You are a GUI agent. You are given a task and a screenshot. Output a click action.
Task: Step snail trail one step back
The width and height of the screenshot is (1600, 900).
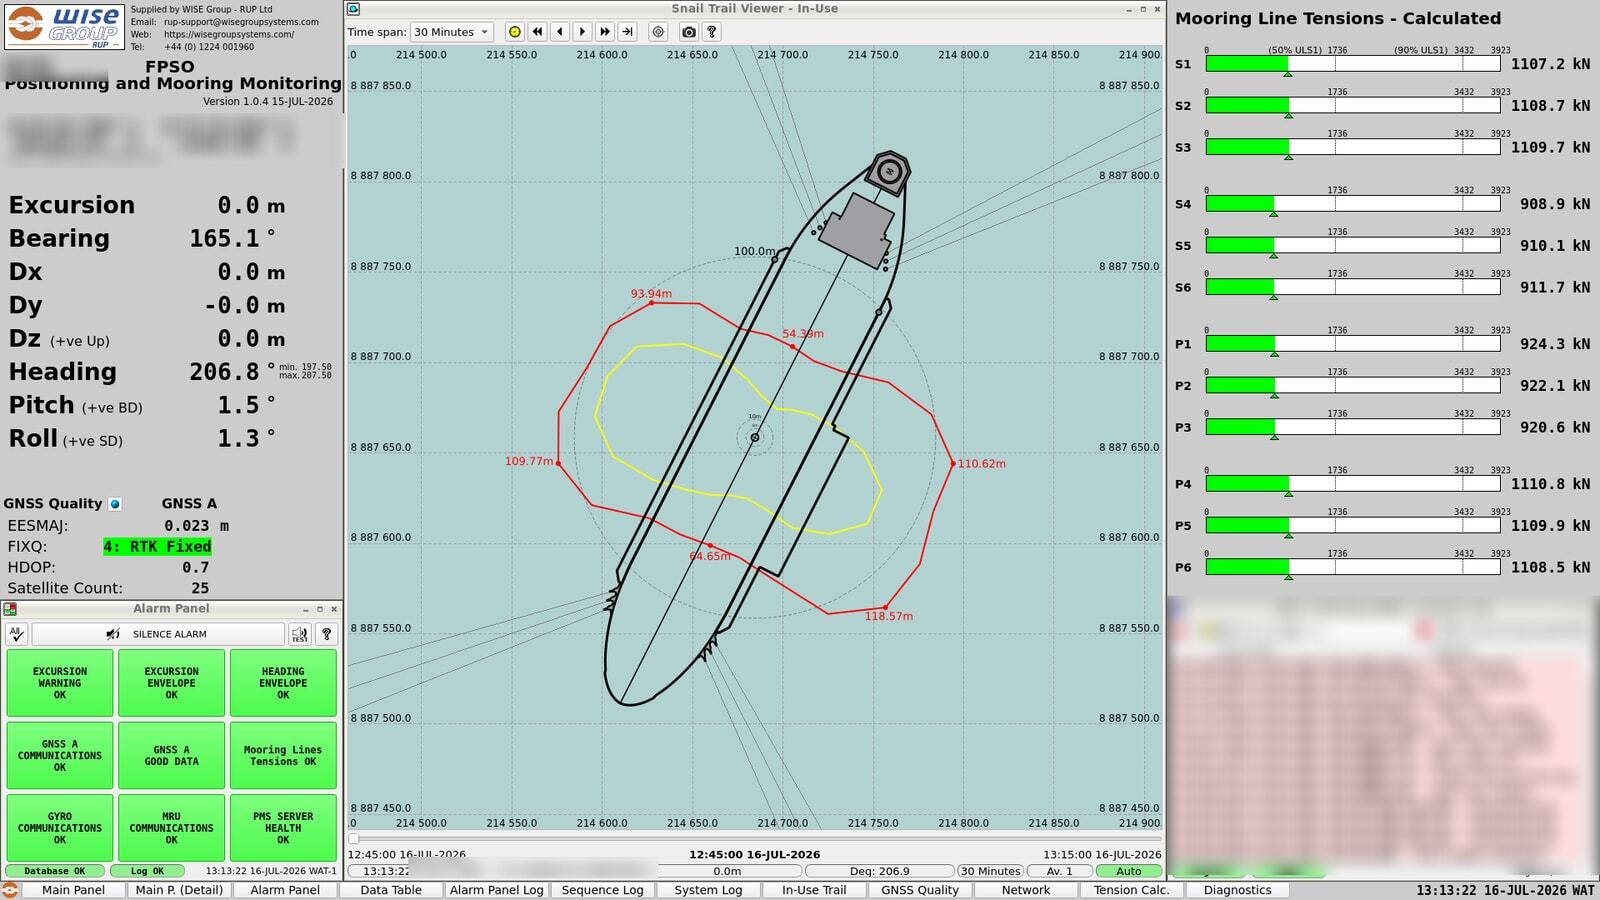coord(560,32)
